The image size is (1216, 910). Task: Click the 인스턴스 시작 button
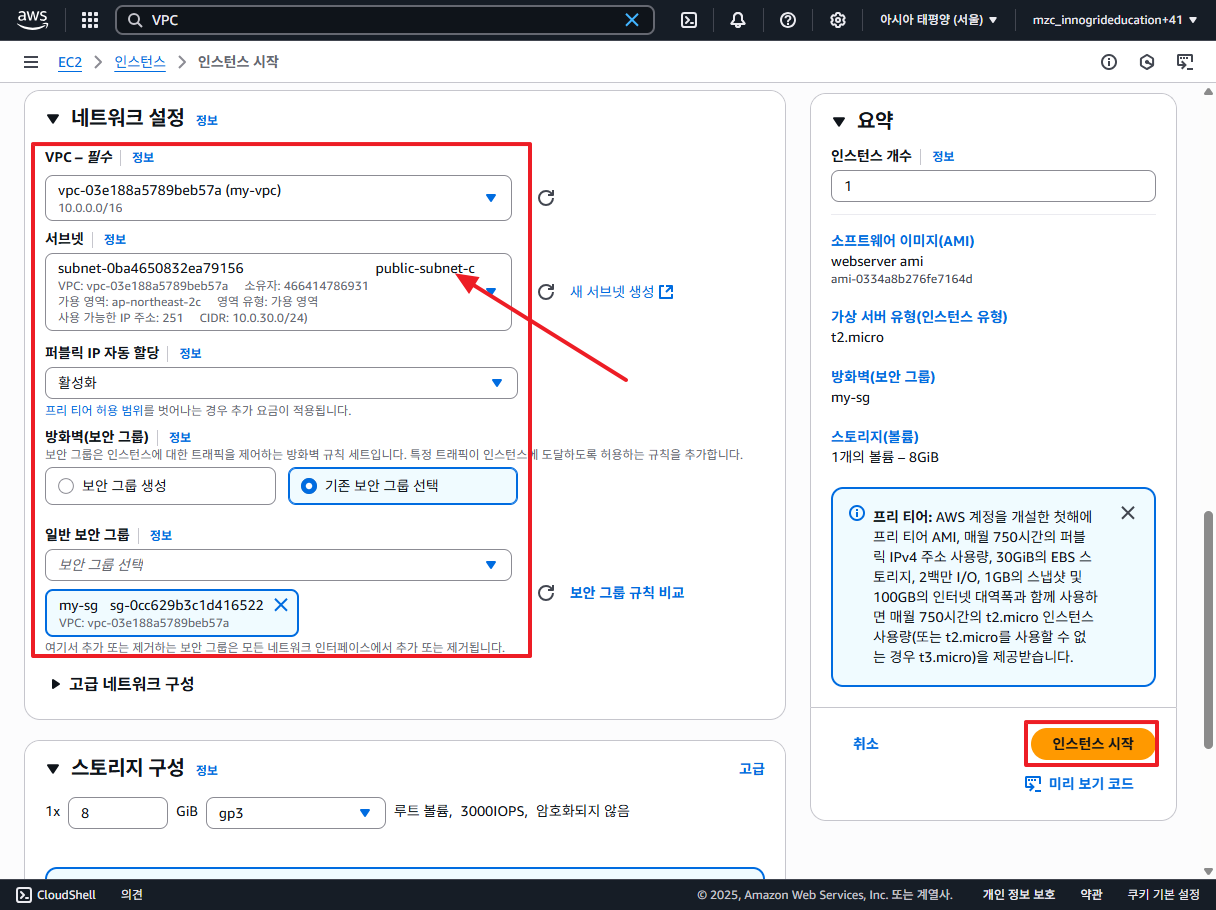point(1093,744)
